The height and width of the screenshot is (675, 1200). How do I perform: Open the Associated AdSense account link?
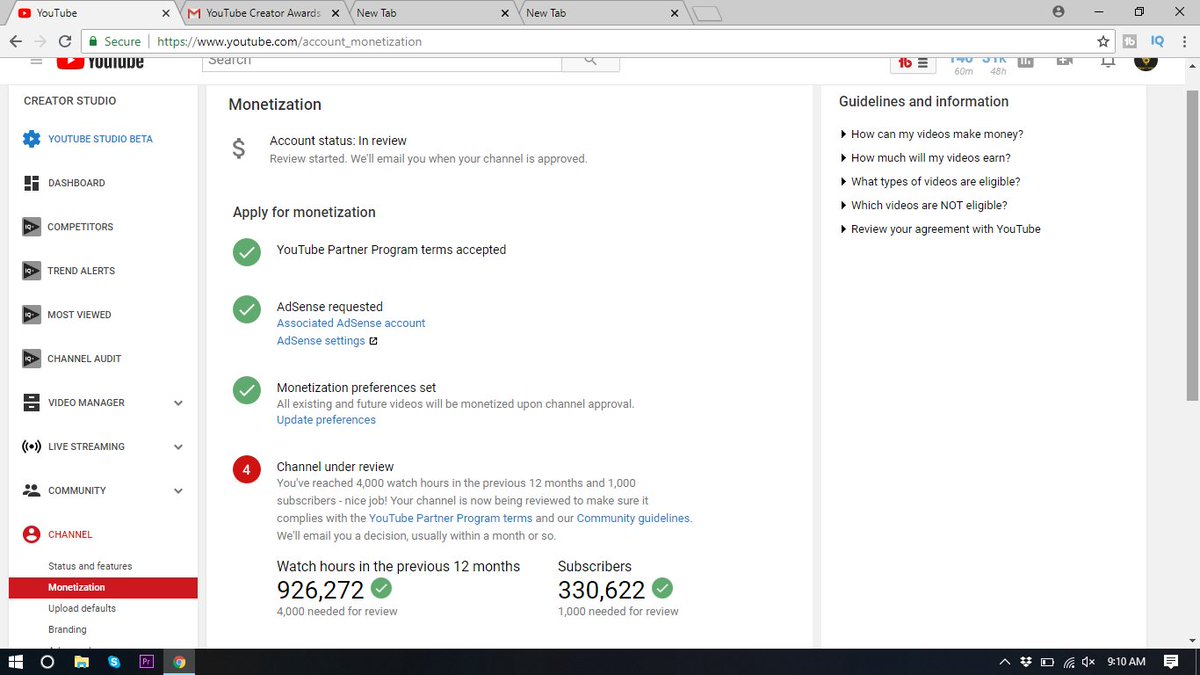351,323
